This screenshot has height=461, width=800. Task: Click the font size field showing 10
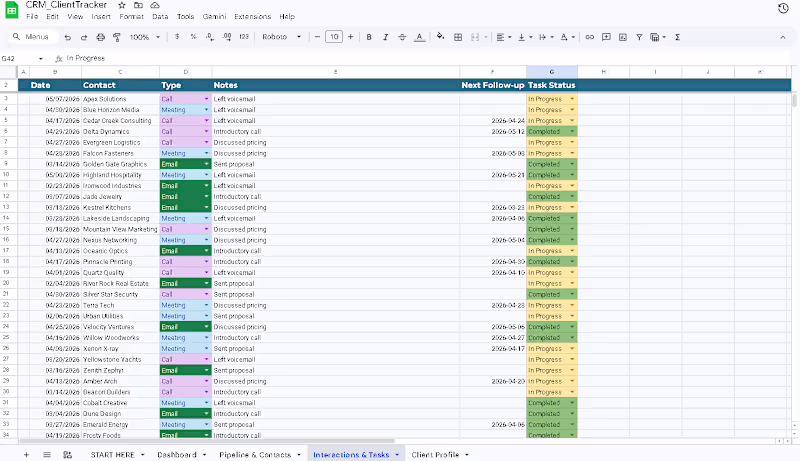tap(334, 37)
